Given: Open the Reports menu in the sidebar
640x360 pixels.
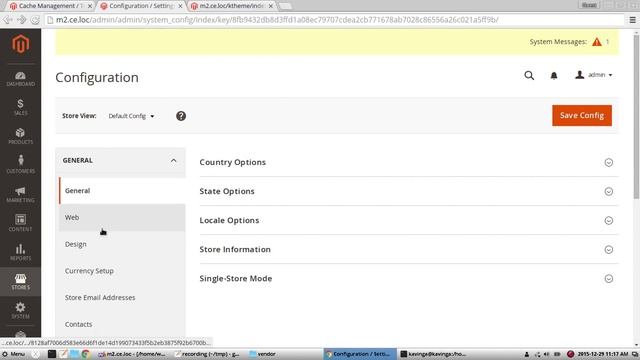Looking at the screenshot, I should (20, 253).
